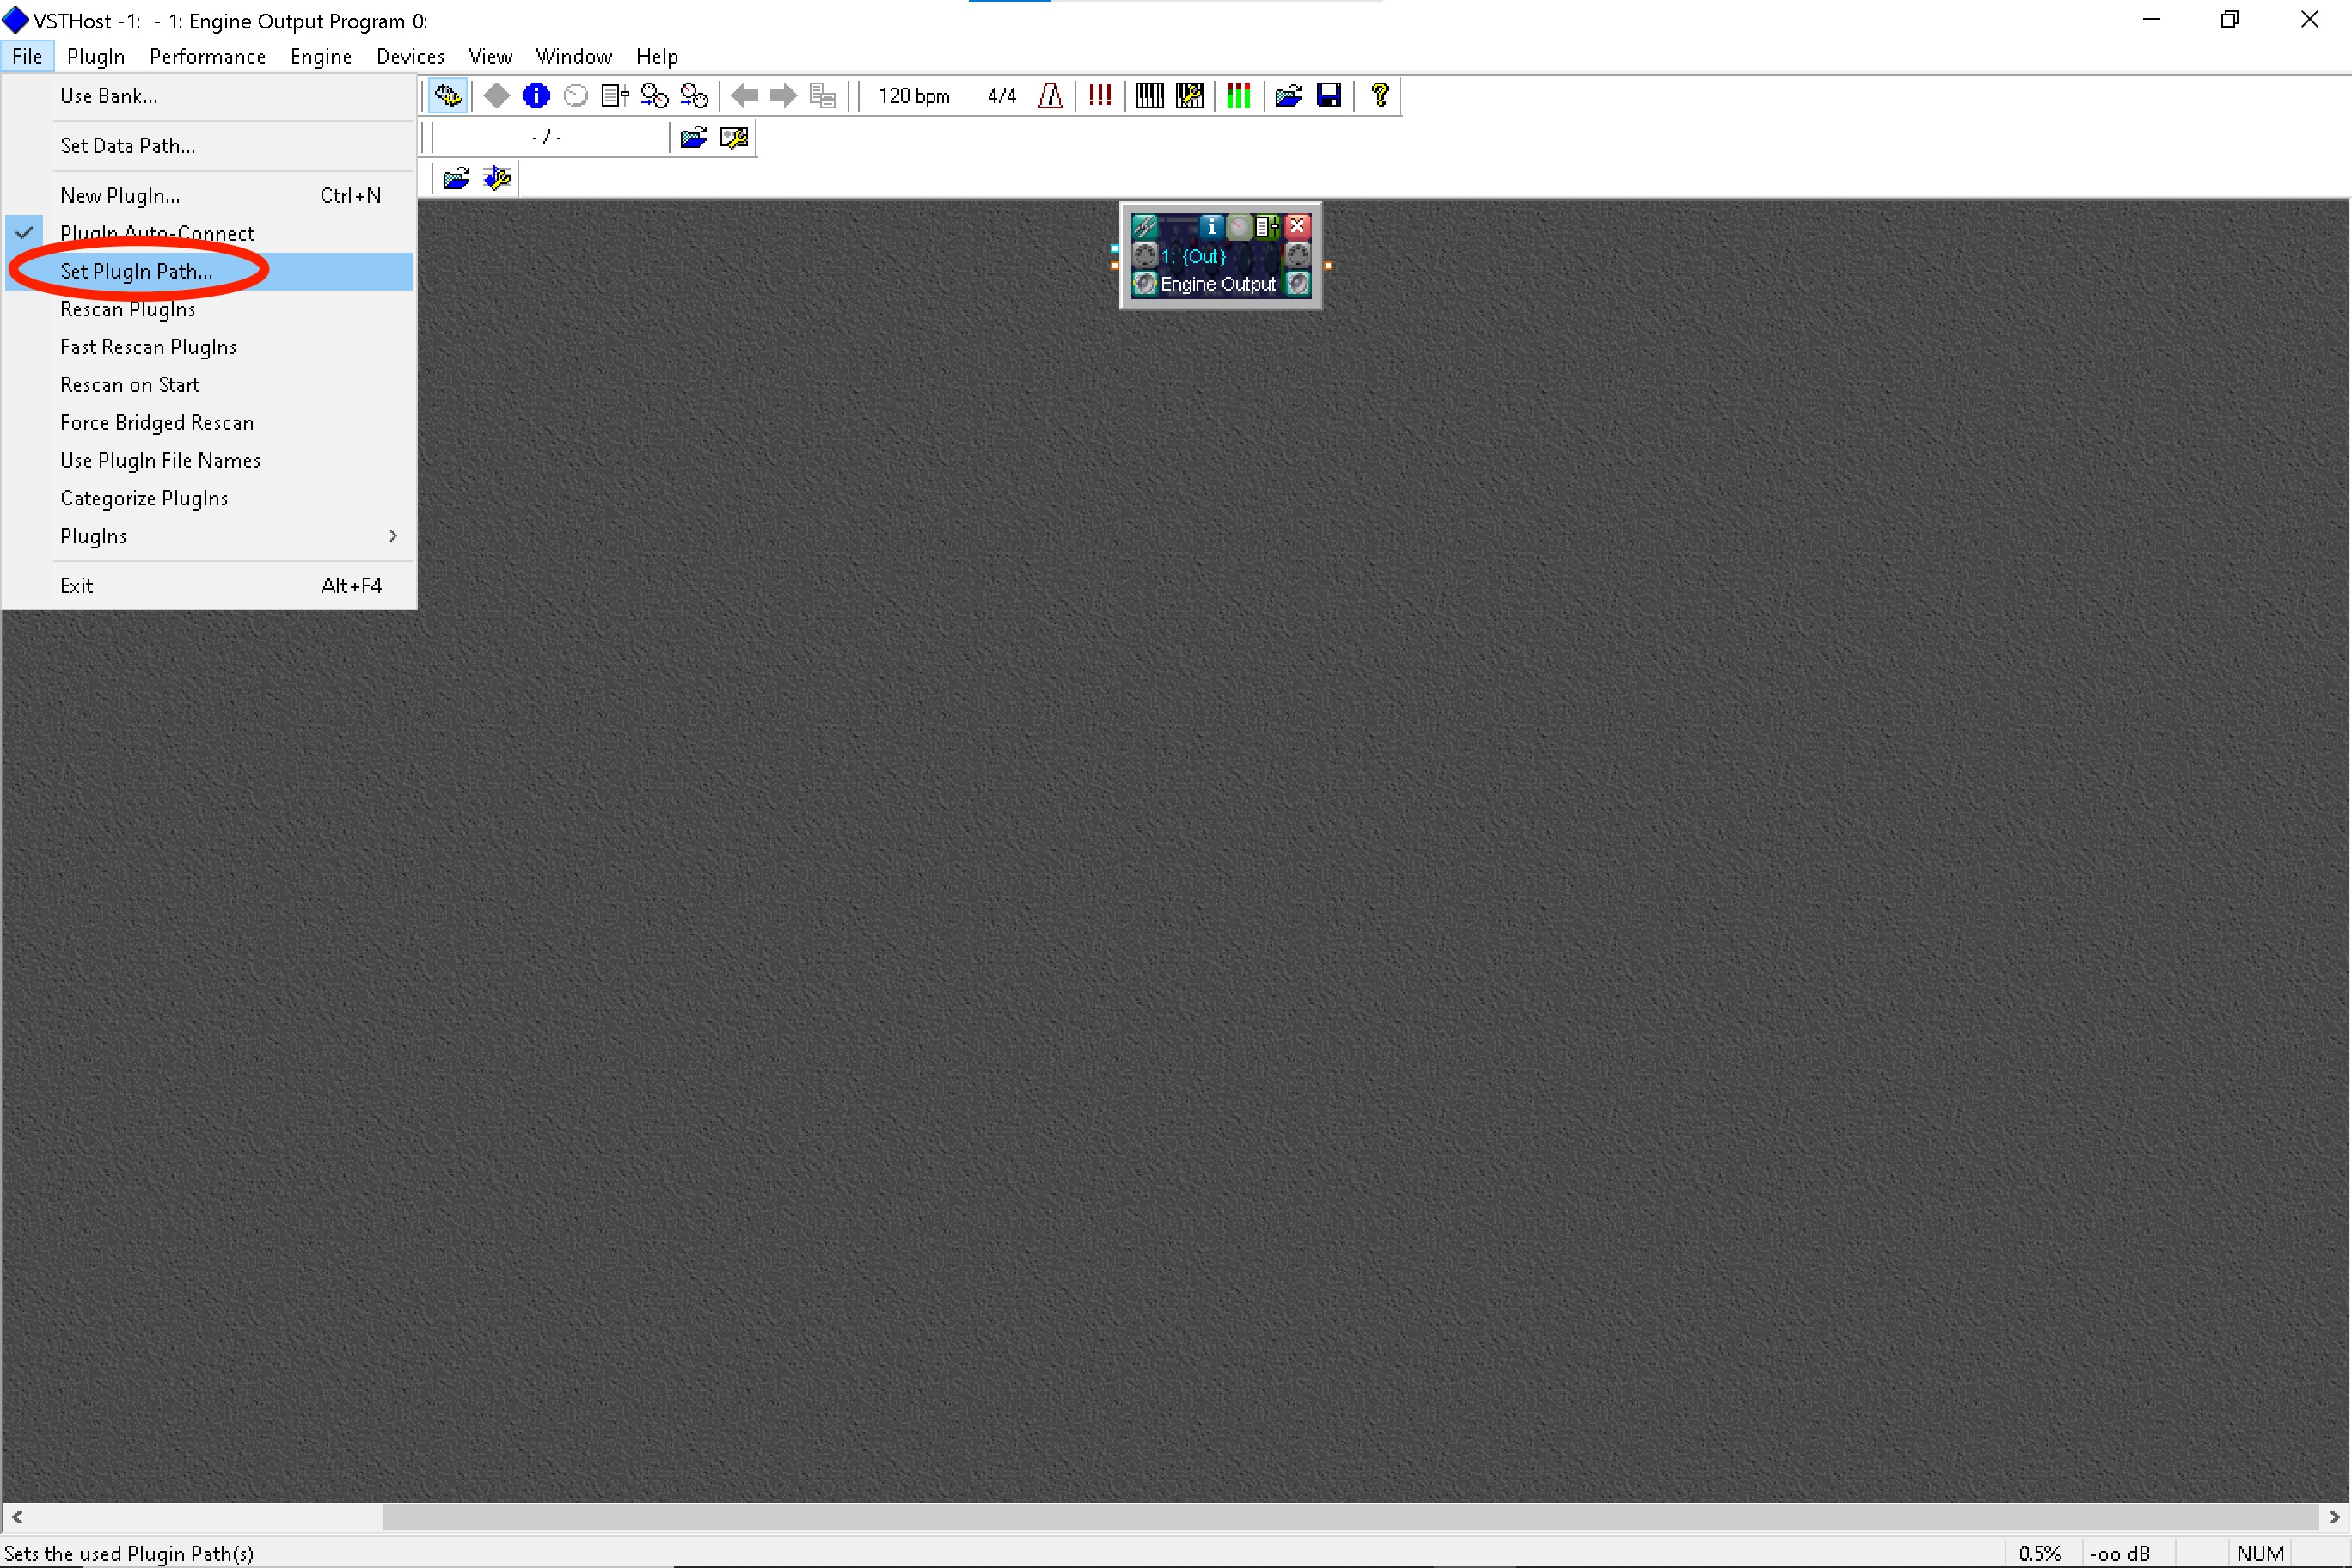Click left MIDI connector icon on Engine Output

click(1145, 255)
